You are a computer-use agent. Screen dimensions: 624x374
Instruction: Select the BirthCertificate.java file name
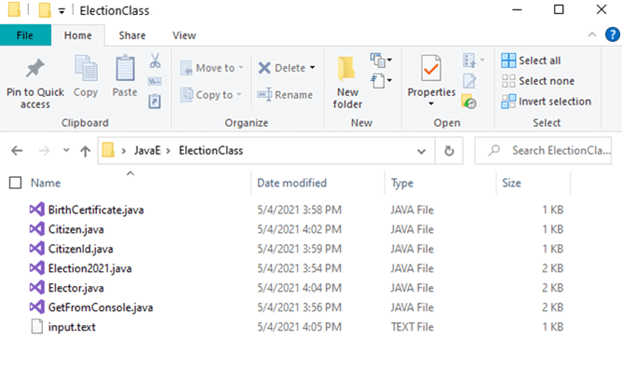[x=96, y=210]
